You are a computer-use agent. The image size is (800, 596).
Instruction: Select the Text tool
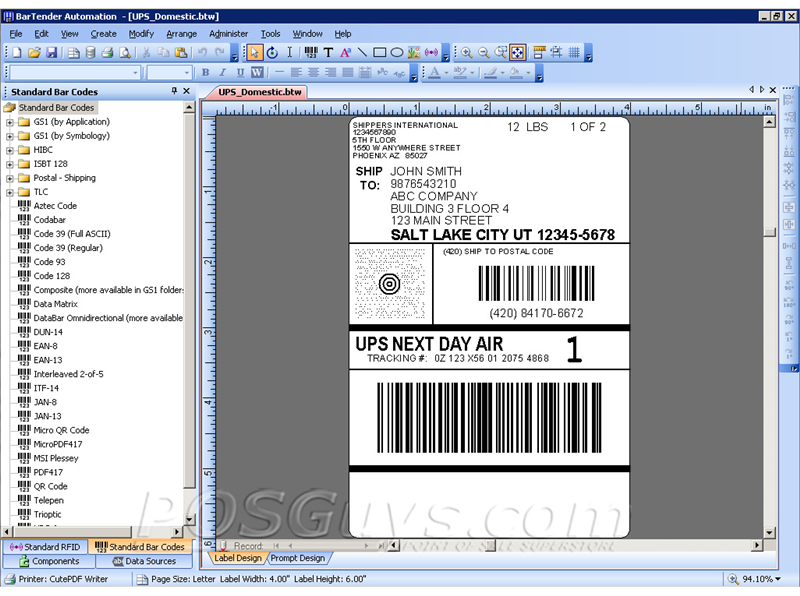[x=327, y=51]
